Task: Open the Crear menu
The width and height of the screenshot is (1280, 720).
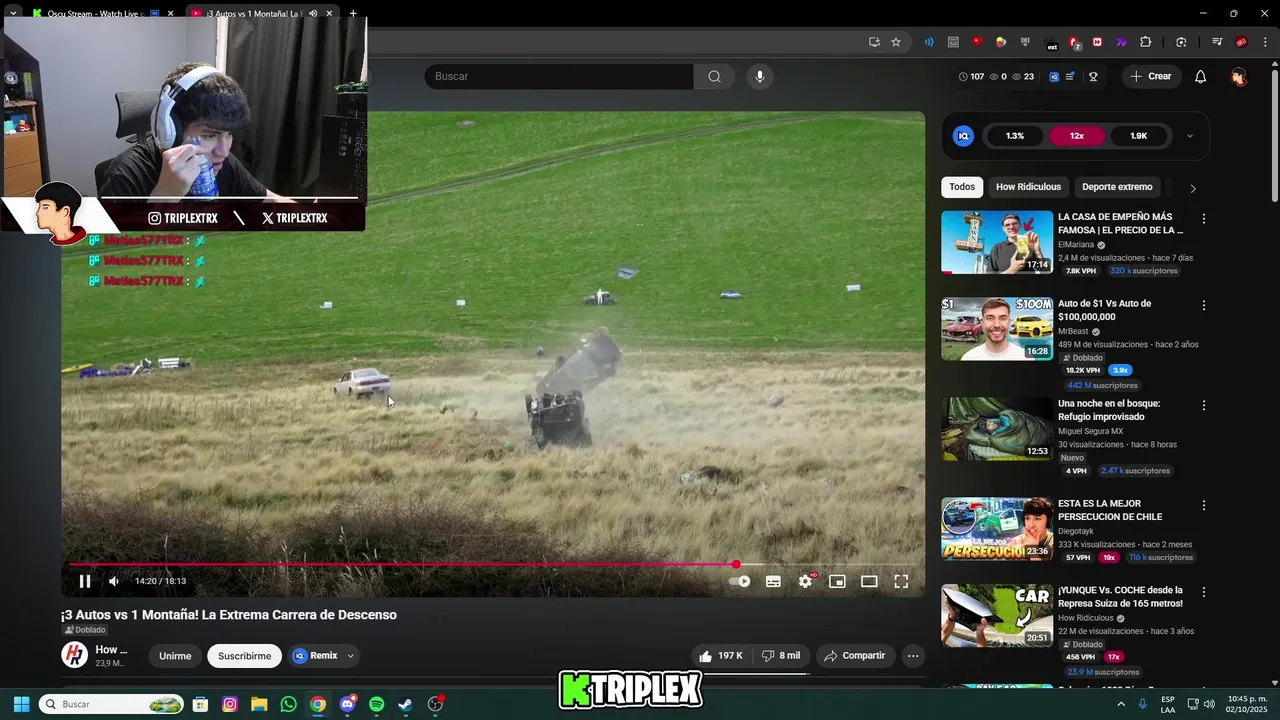Action: (x=1150, y=76)
